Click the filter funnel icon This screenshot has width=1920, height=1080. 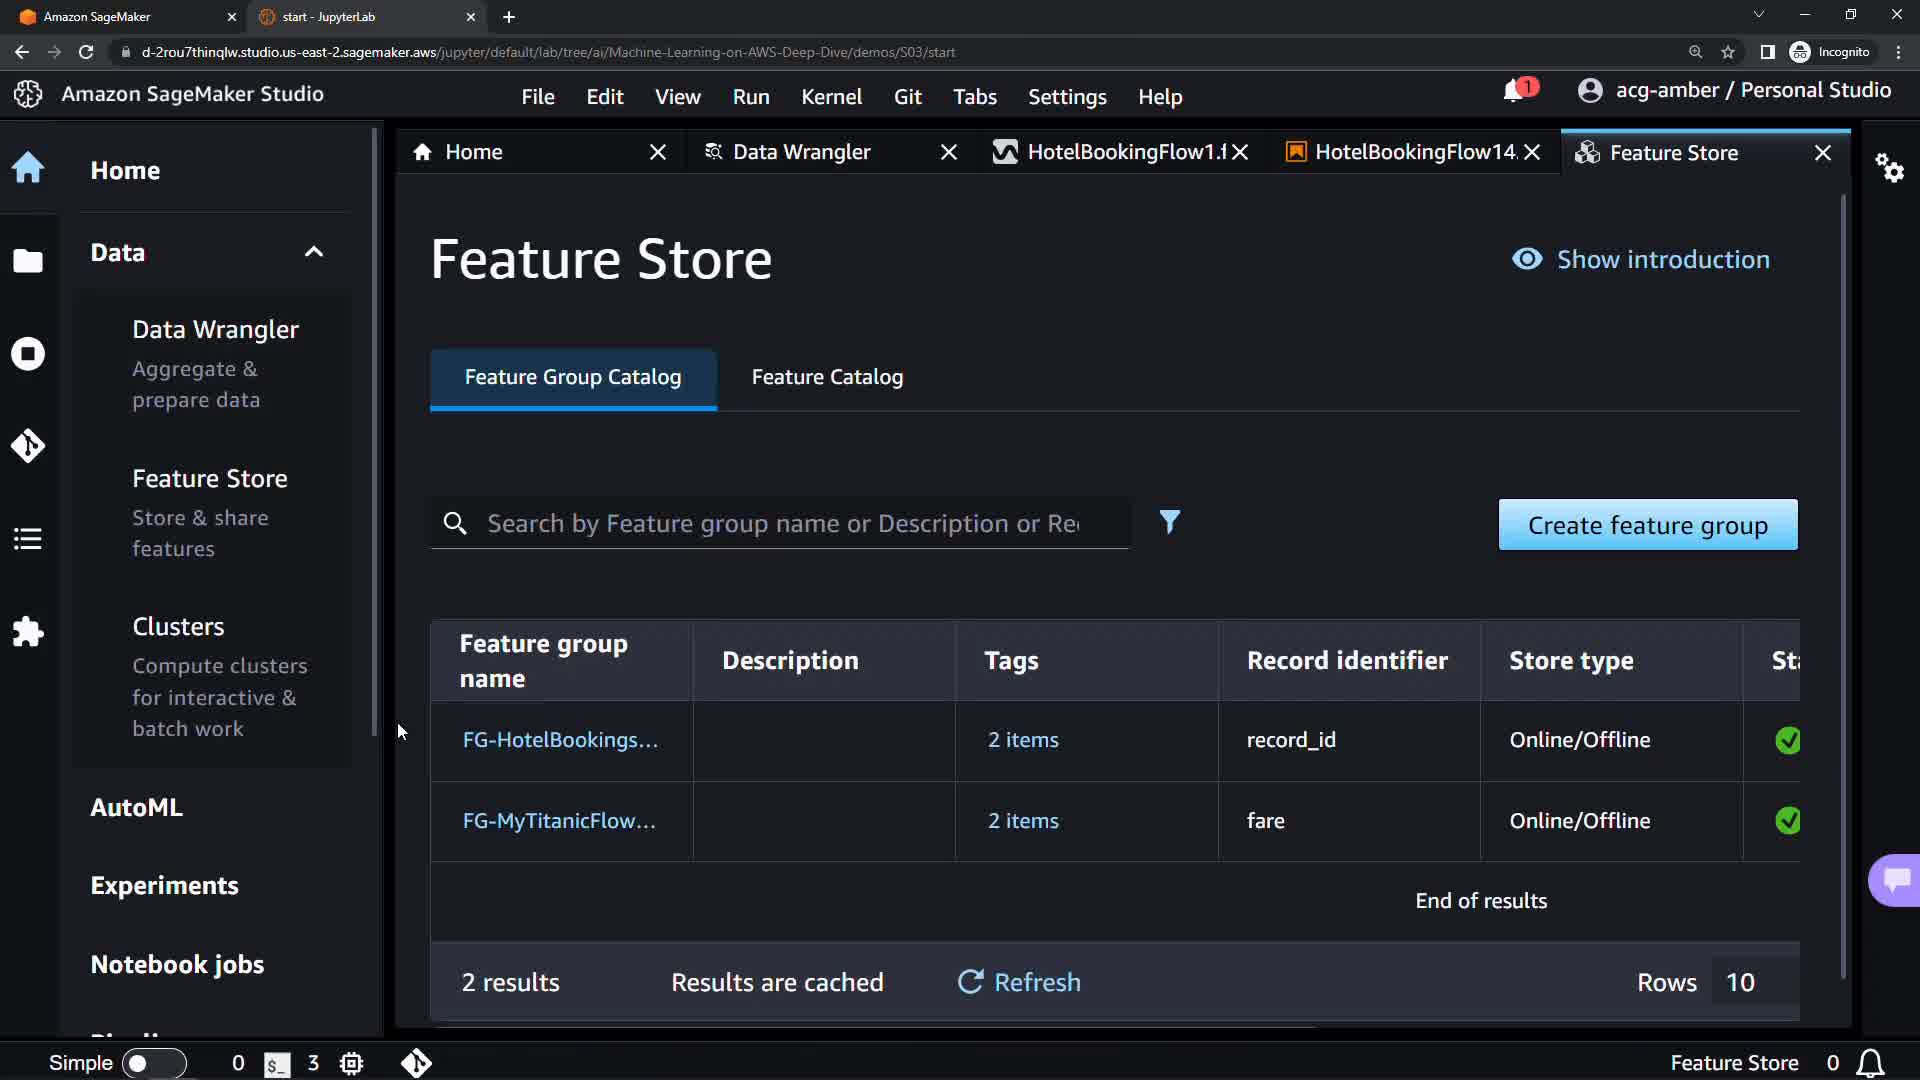click(x=1169, y=522)
